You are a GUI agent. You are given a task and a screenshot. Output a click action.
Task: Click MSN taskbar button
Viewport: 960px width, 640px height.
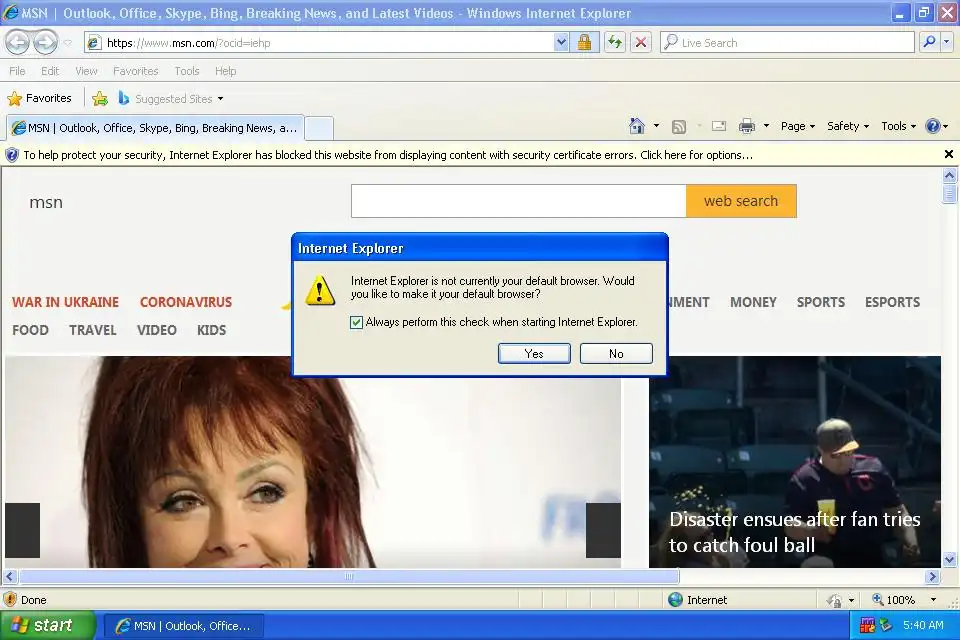184,626
